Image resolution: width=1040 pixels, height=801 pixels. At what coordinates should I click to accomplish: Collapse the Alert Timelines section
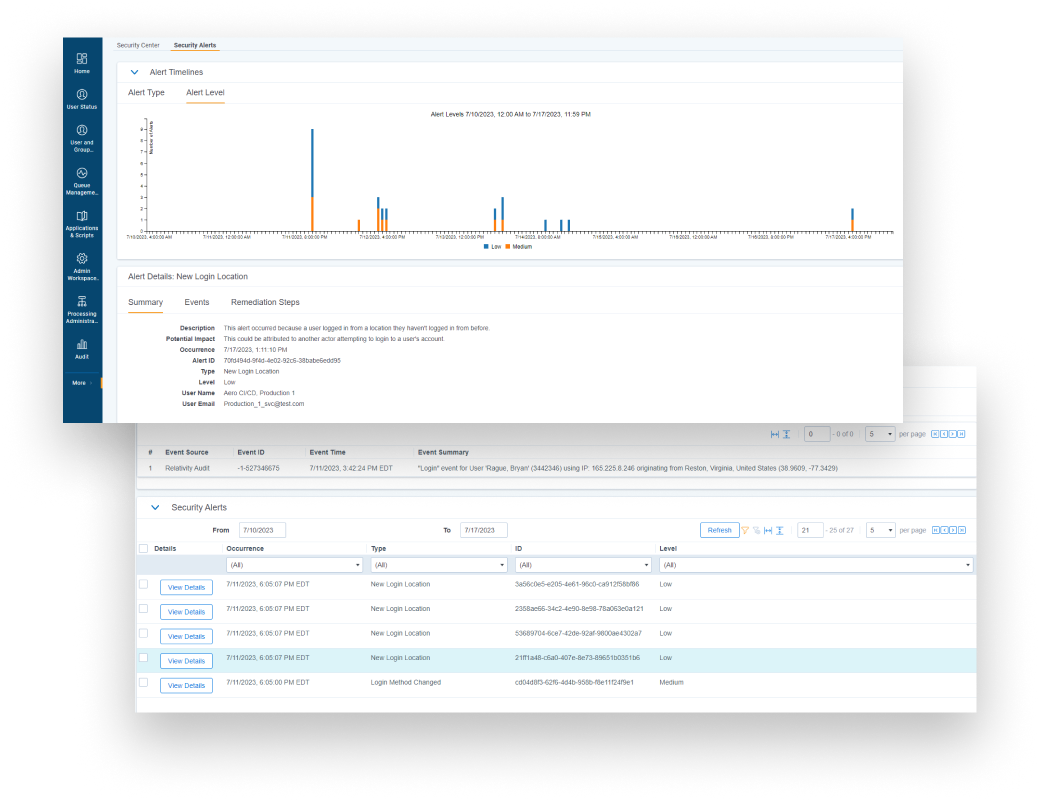pyautogui.click(x=134, y=72)
